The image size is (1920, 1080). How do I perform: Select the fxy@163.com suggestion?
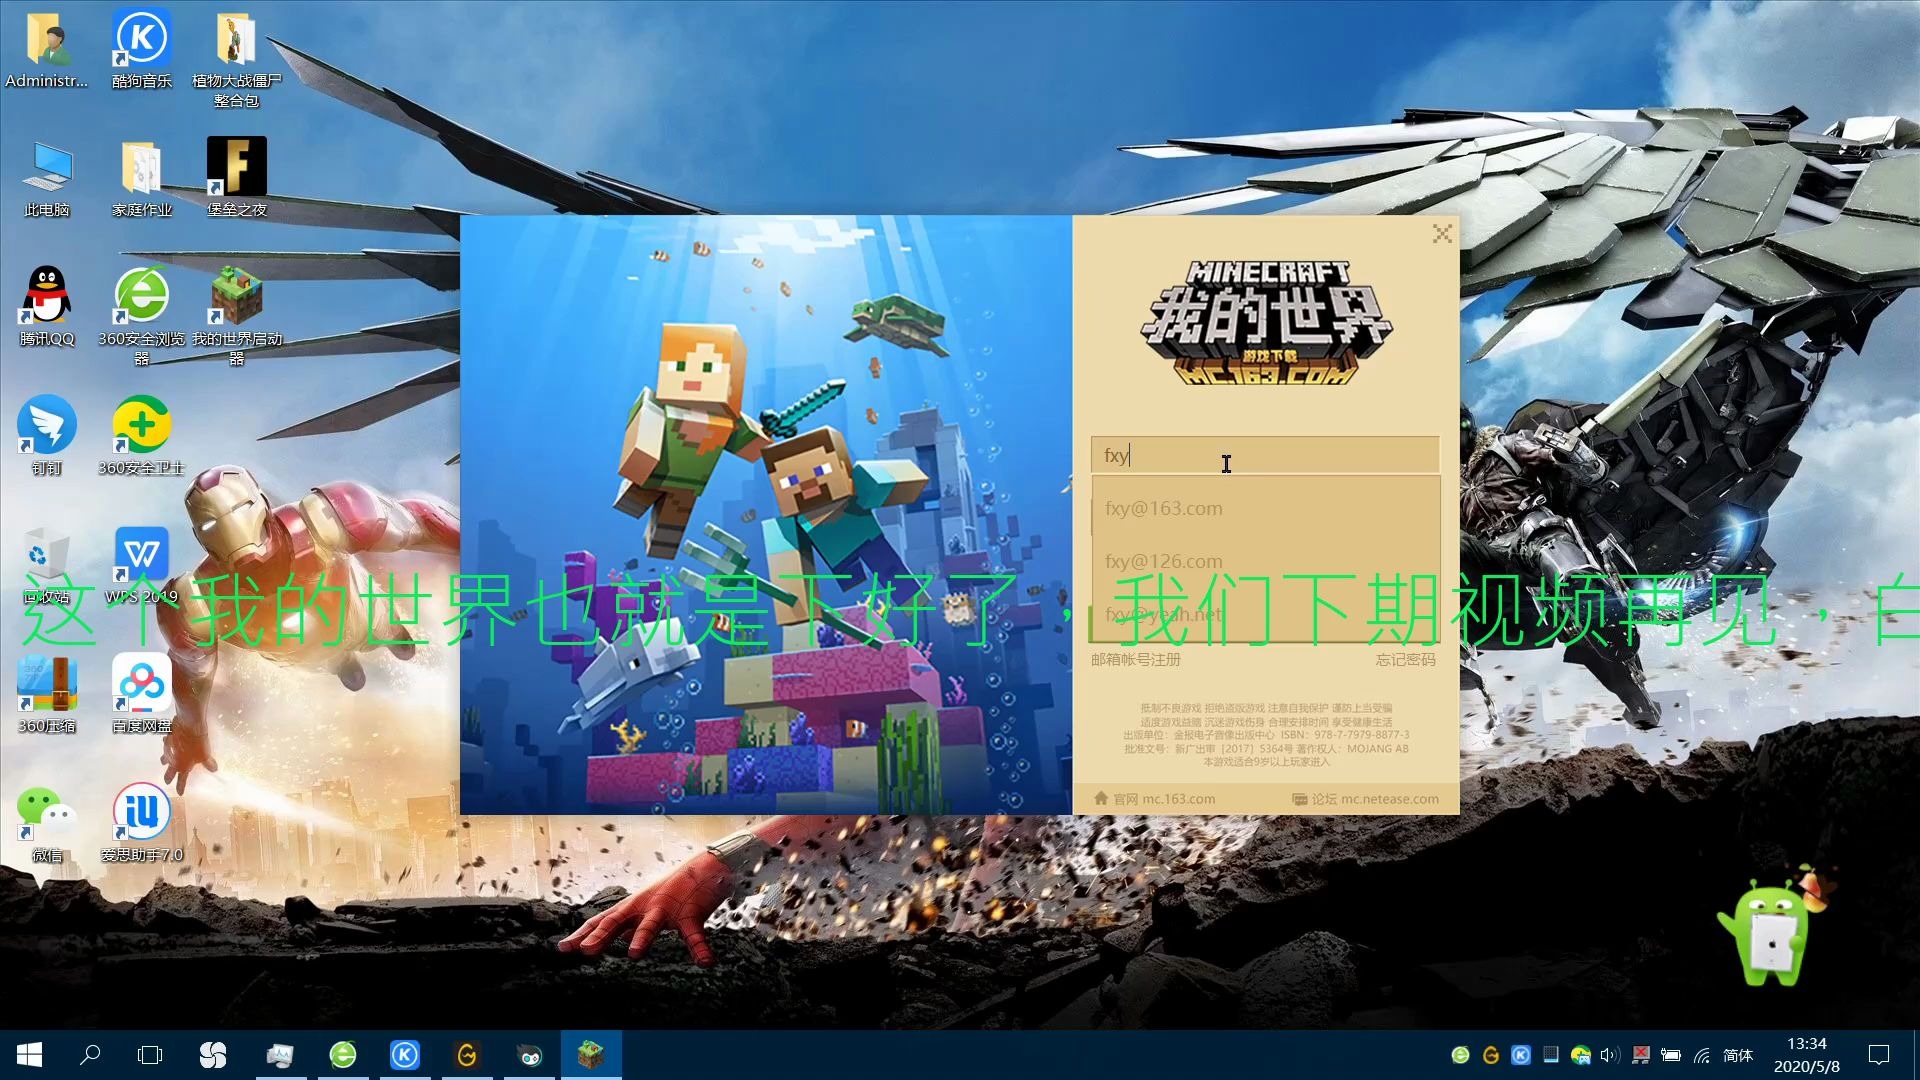tap(1265, 508)
